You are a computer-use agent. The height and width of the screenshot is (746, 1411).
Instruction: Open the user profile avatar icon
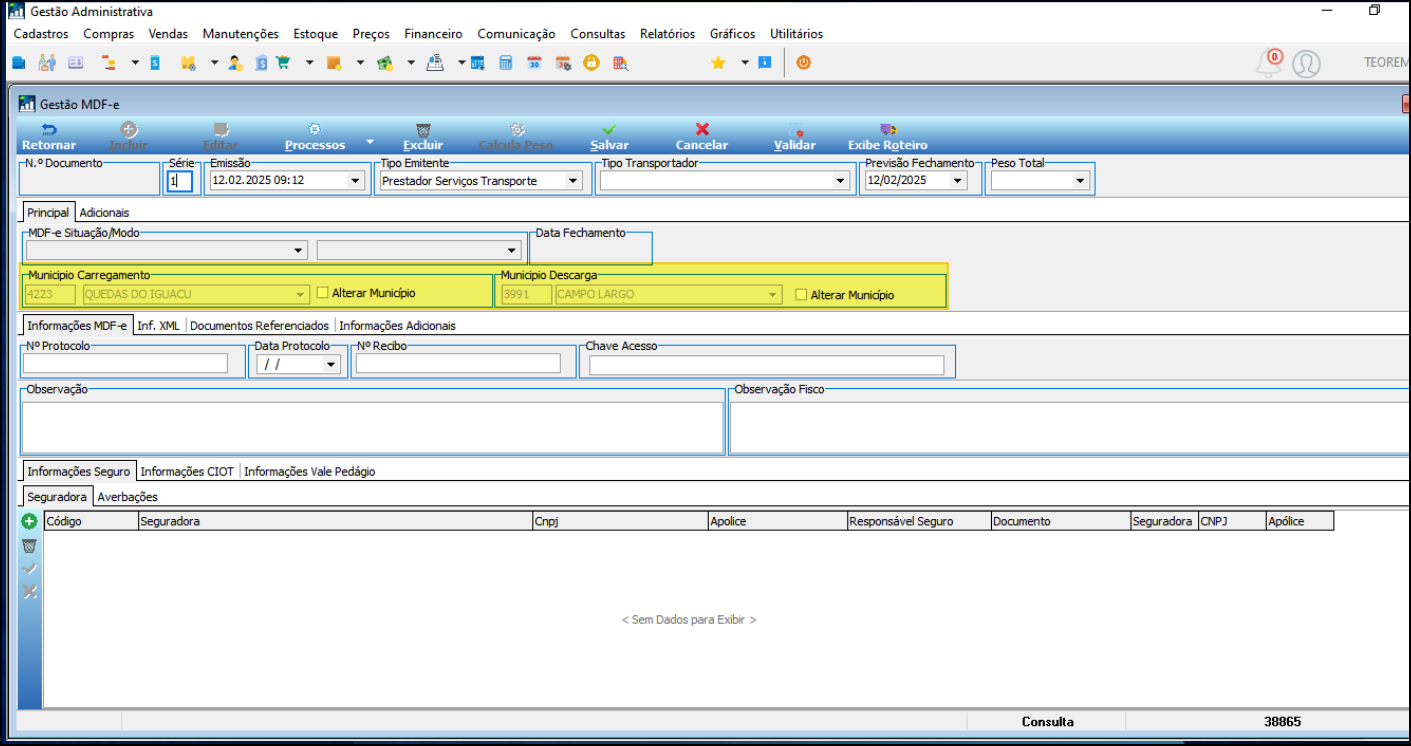pos(1306,64)
